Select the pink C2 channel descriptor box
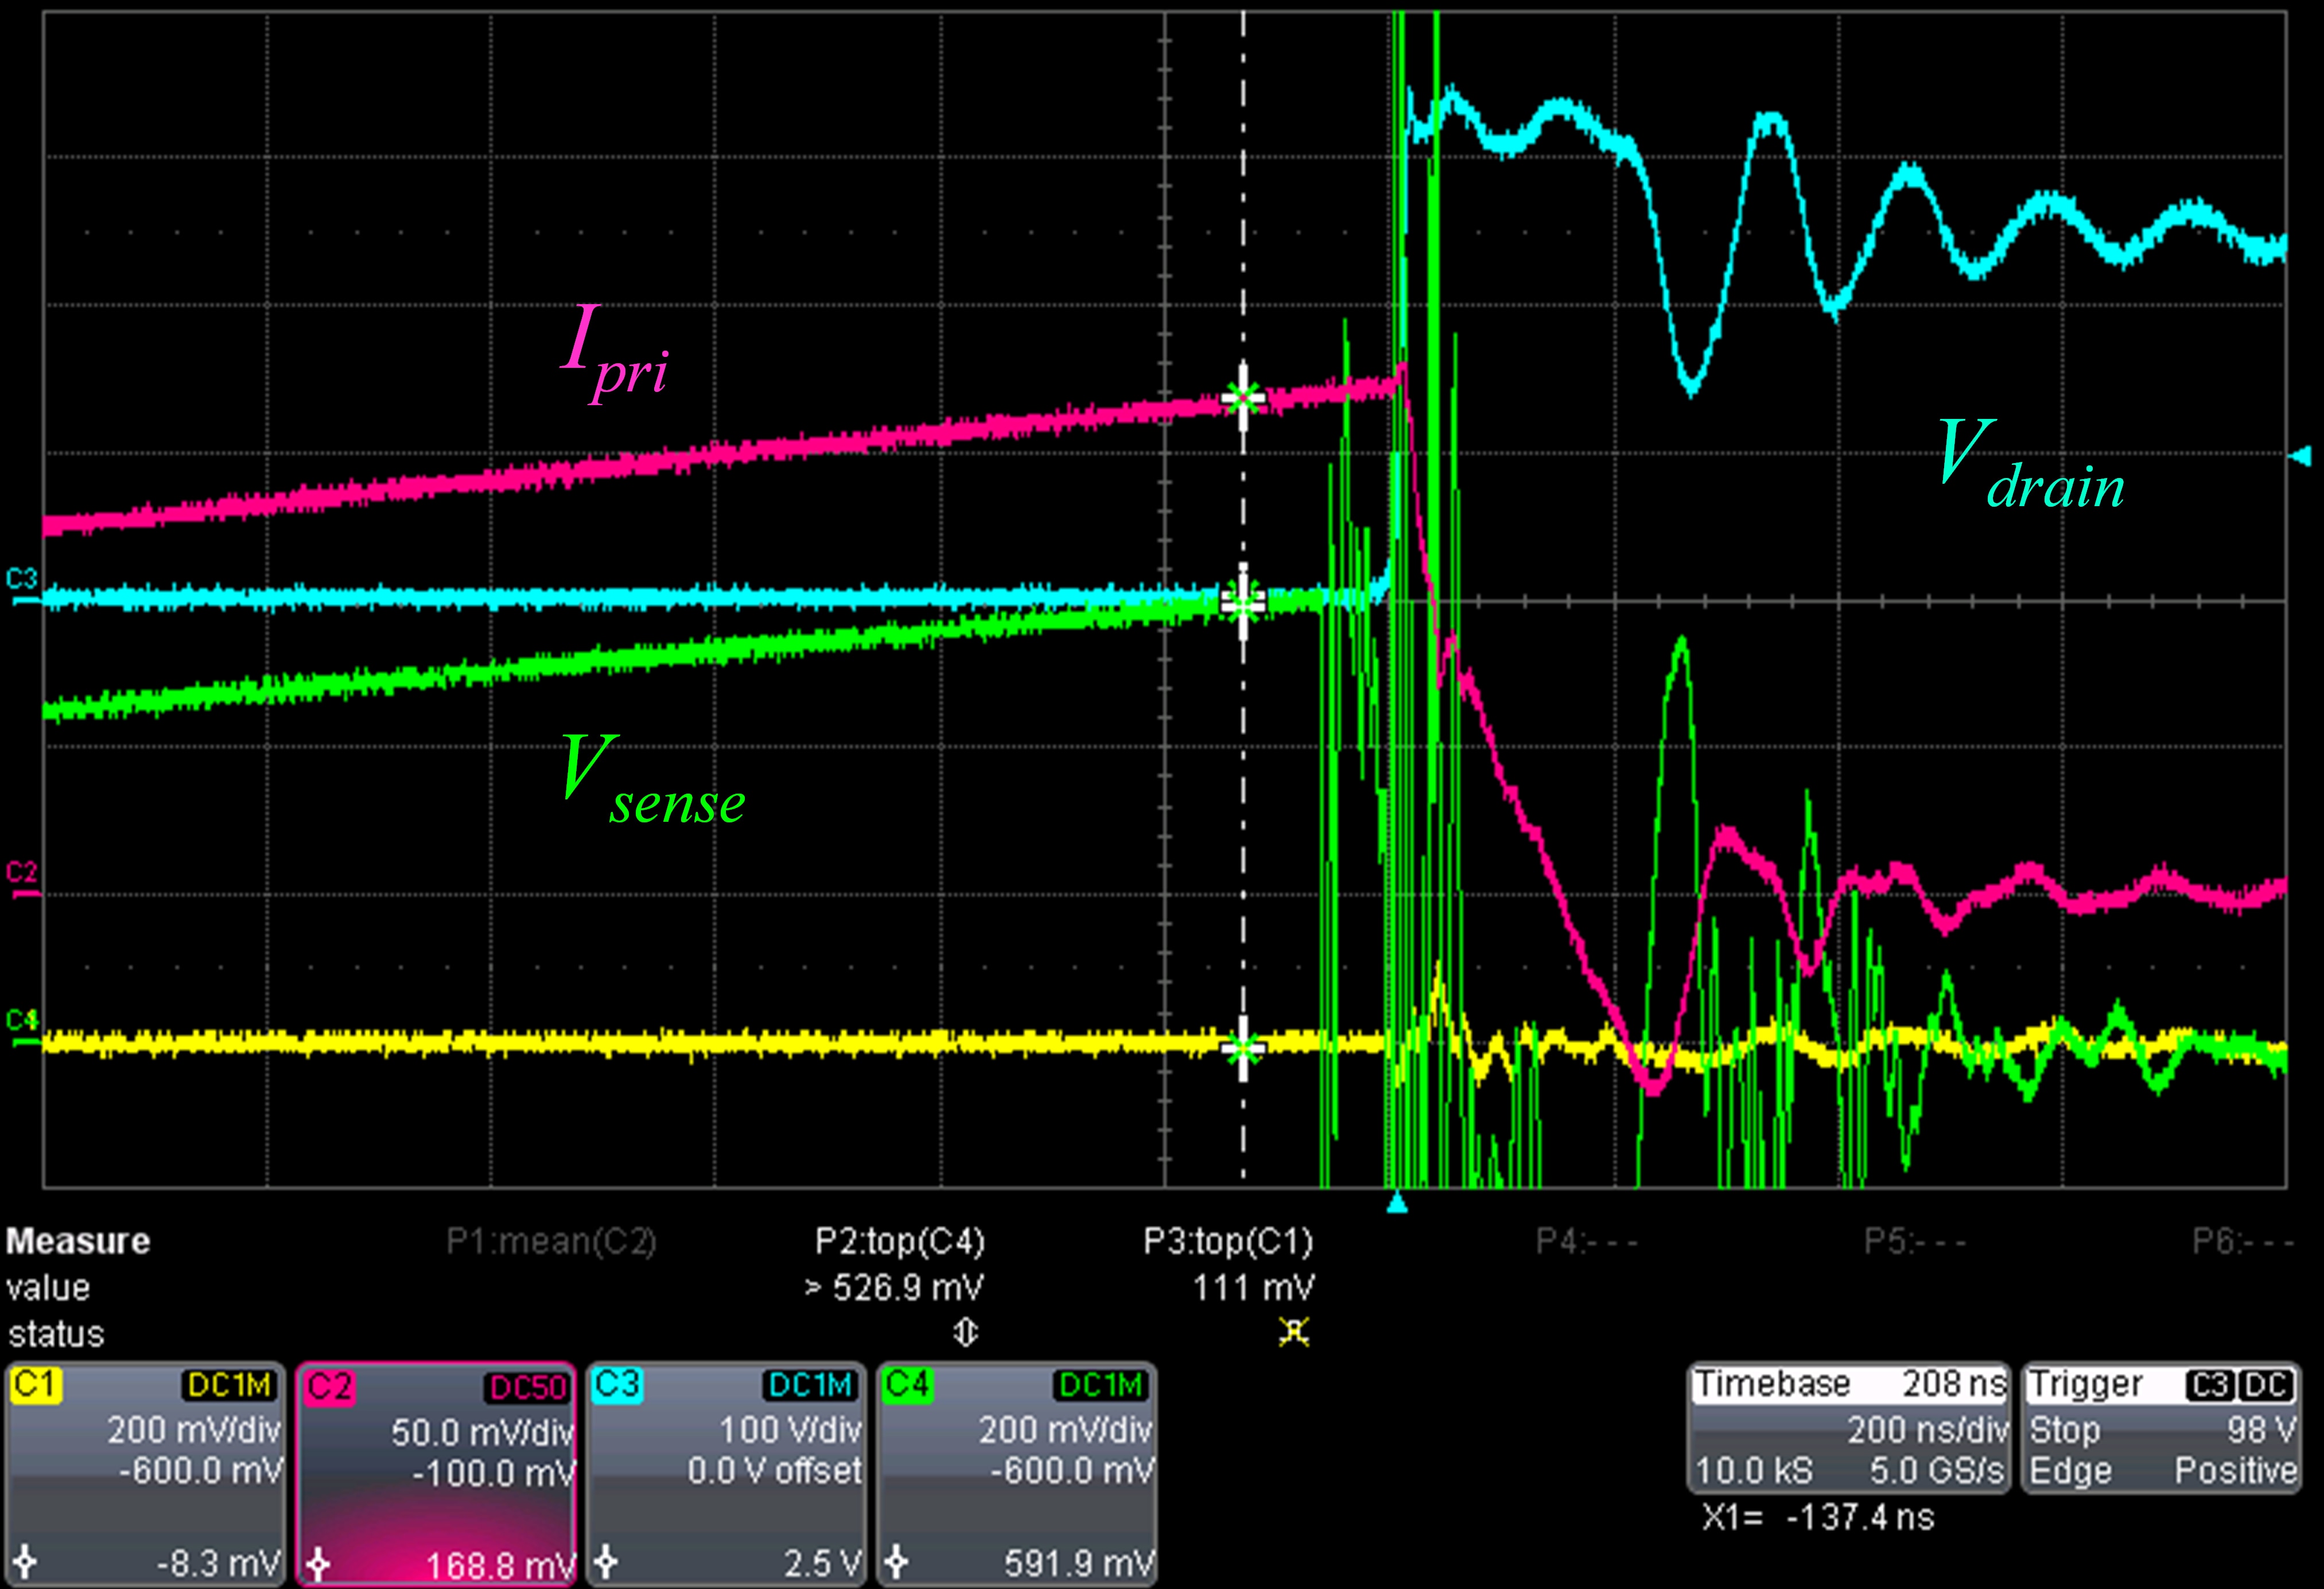 pos(436,1472)
